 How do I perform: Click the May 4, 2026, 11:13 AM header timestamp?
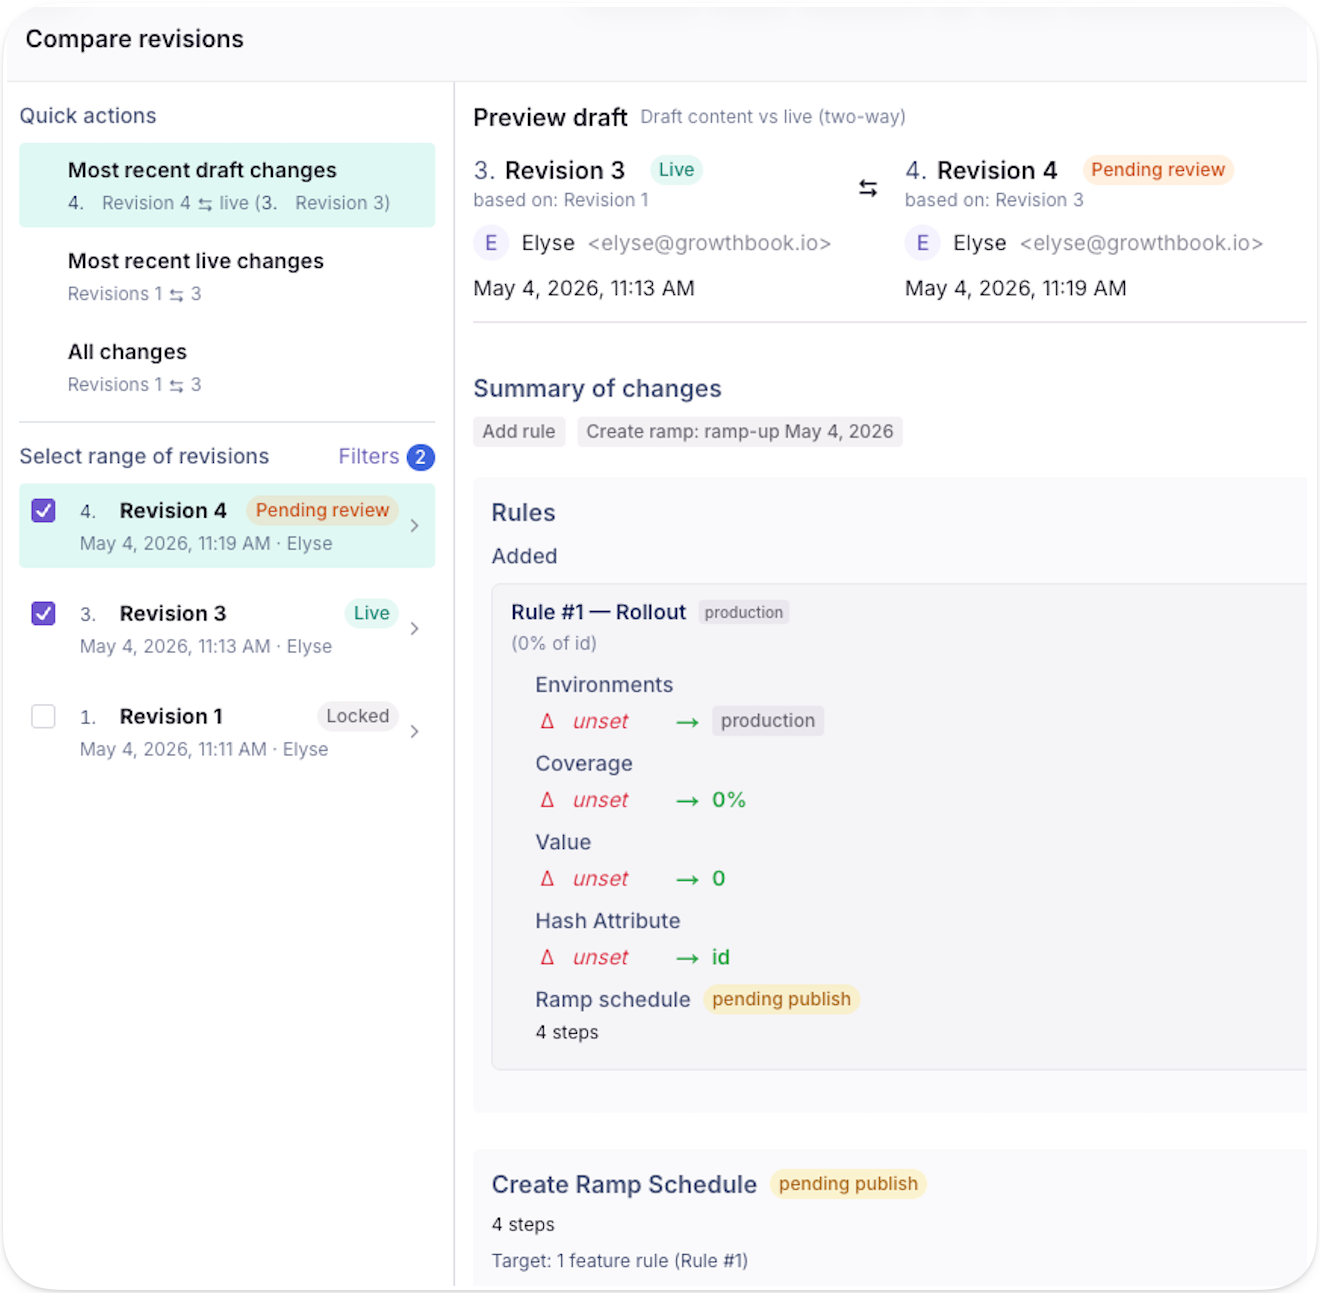click(x=584, y=289)
